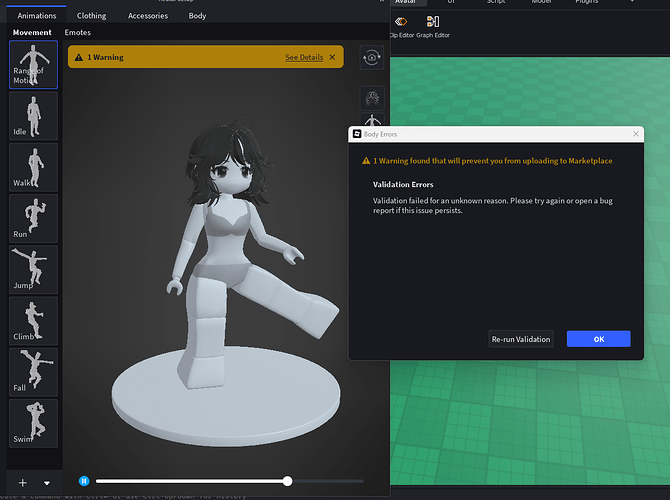Select the Run animation preview
The image size is (670, 500).
point(33,218)
